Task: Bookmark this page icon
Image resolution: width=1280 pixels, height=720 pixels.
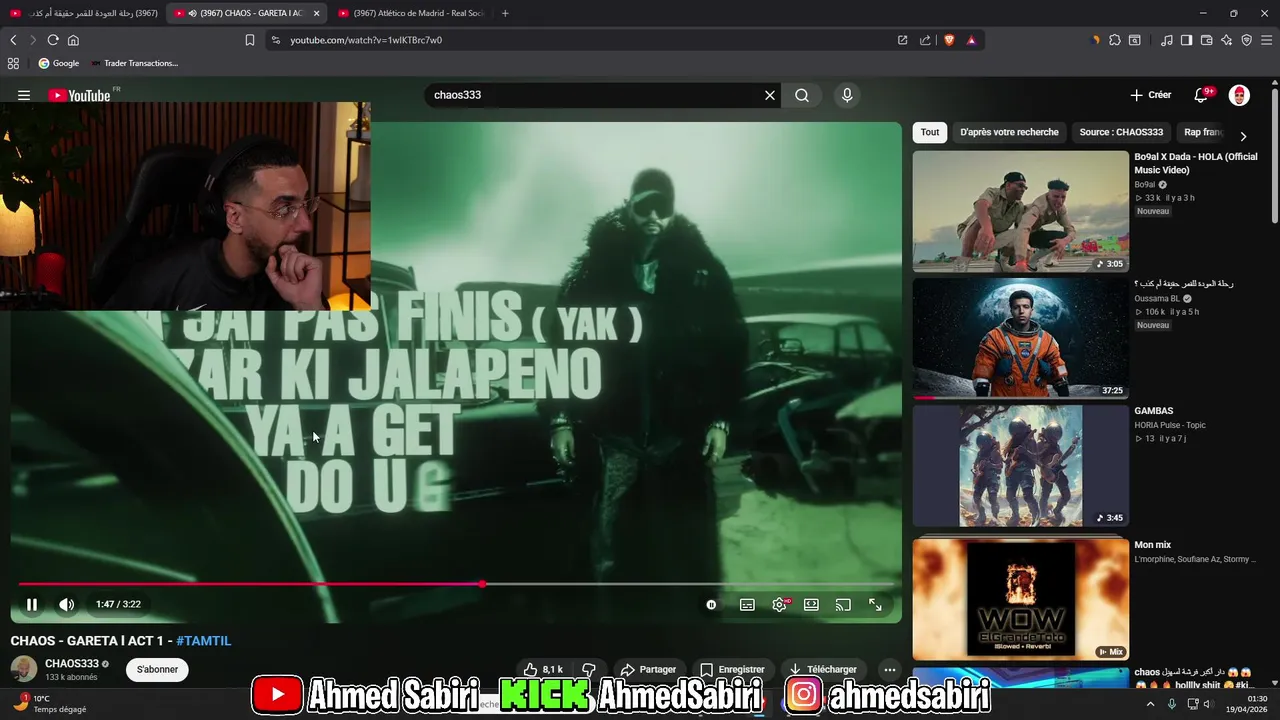Action: point(250,40)
